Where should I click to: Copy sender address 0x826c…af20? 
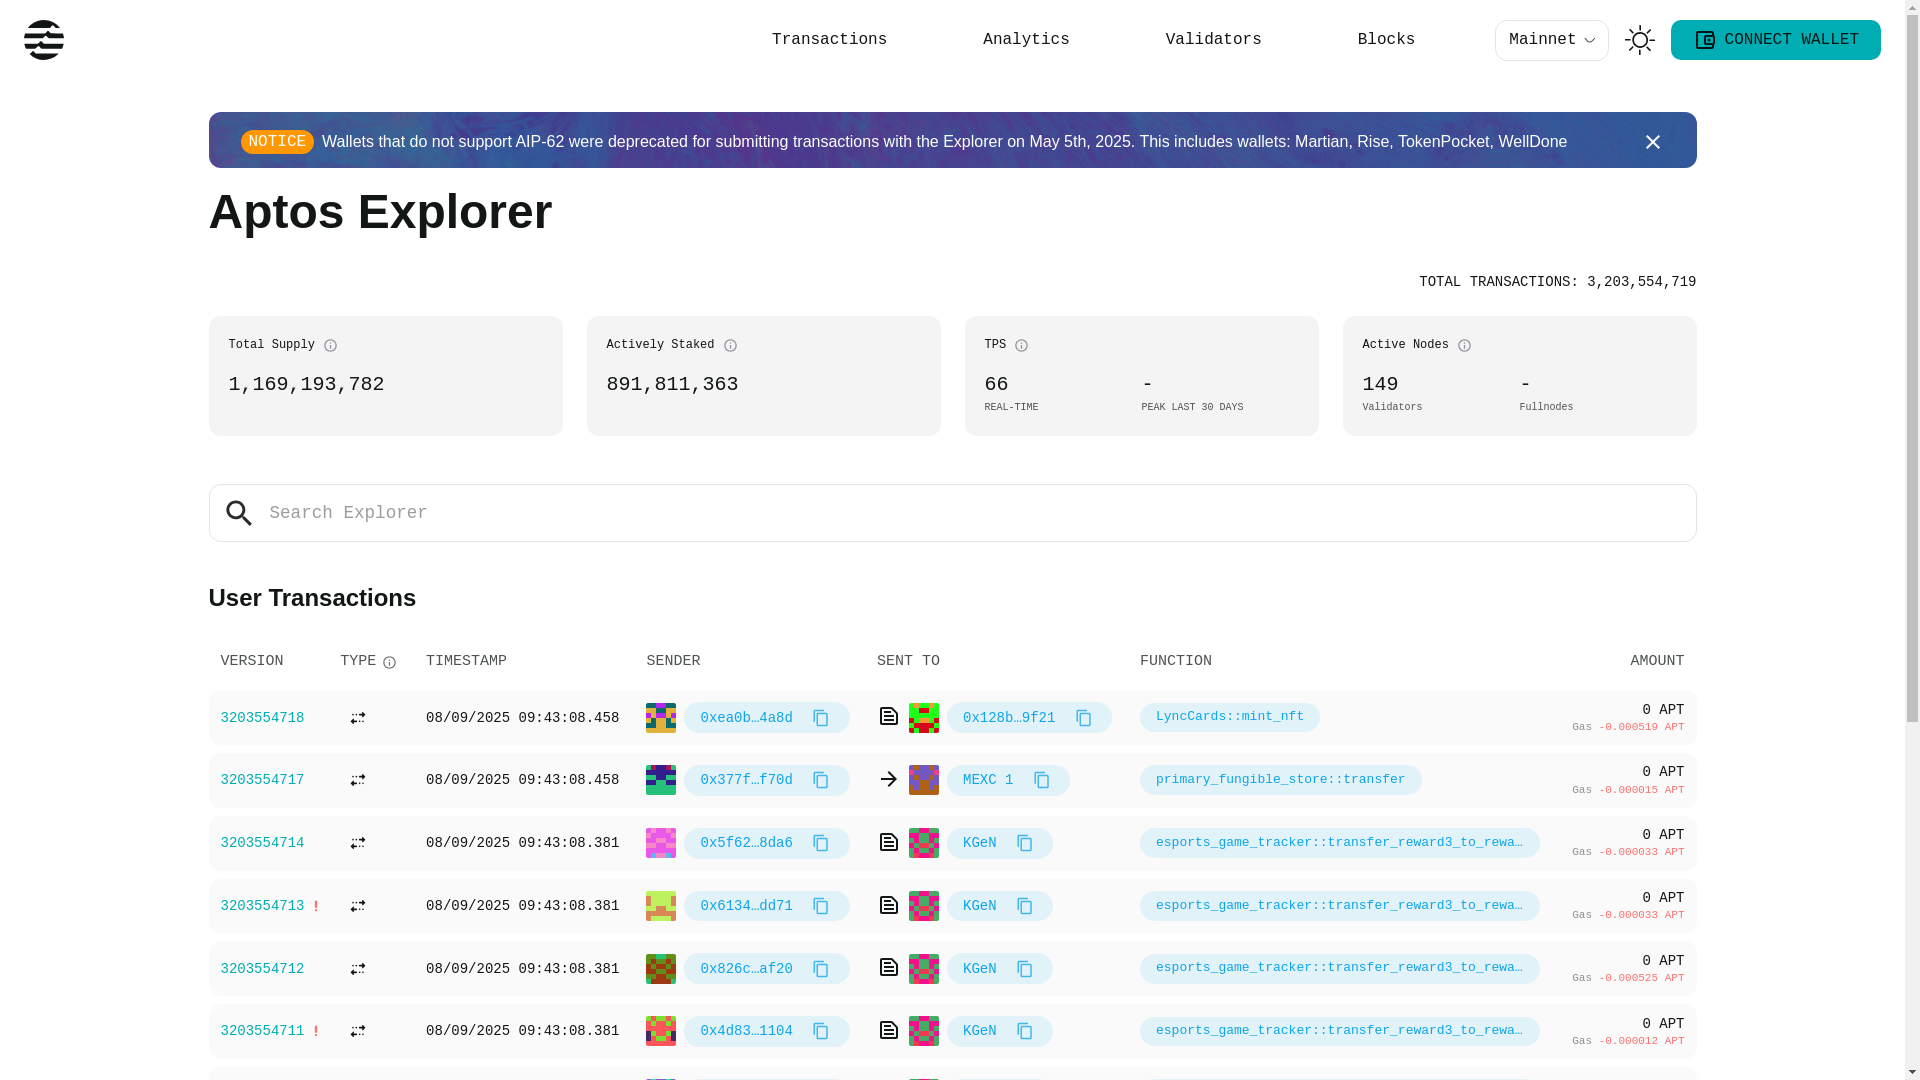pyautogui.click(x=821, y=969)
